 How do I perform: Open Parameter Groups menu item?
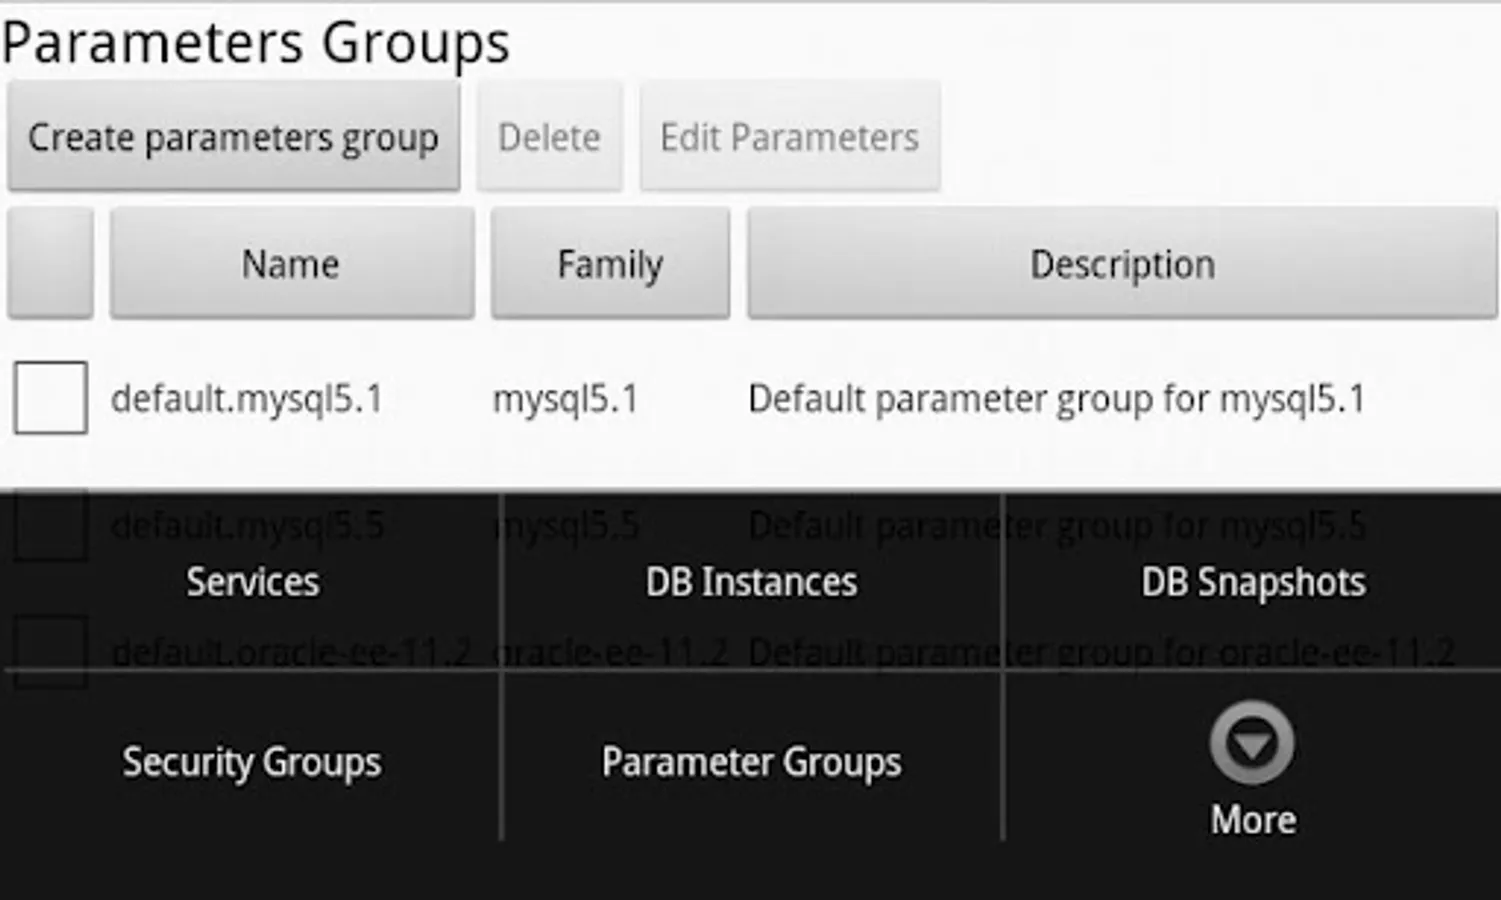click(751, 762)
